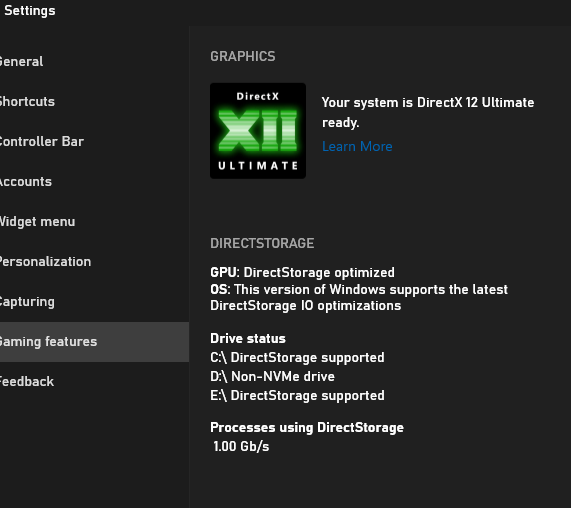Click the Settings window title
This screenshot has width=571, height=508.
click(x=30, y=11)
